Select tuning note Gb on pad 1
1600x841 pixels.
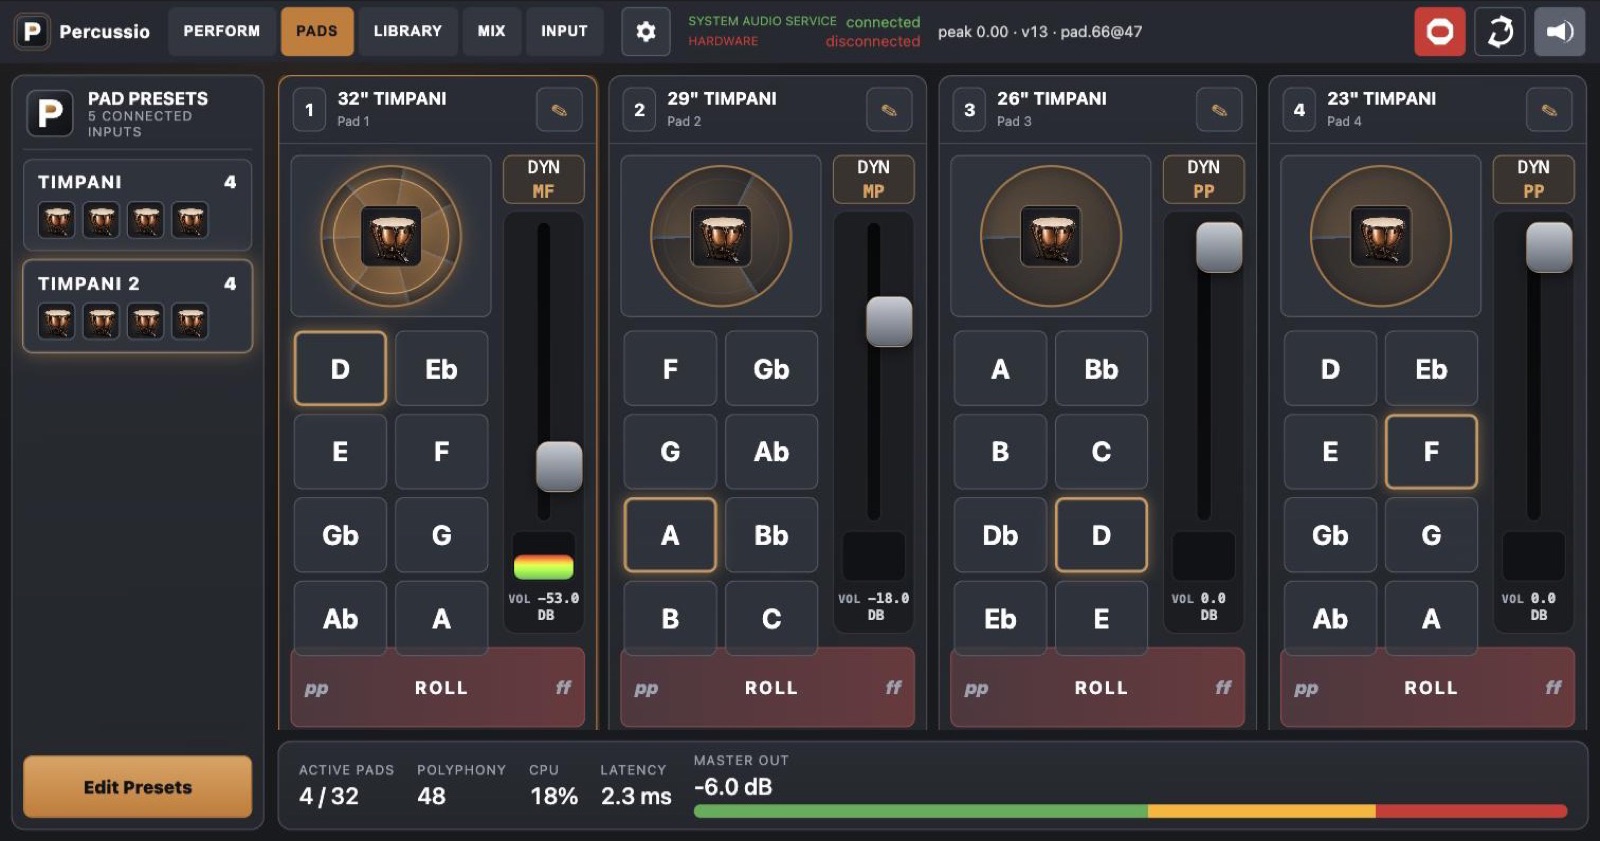pyautogui.click(x=340, y=535)
